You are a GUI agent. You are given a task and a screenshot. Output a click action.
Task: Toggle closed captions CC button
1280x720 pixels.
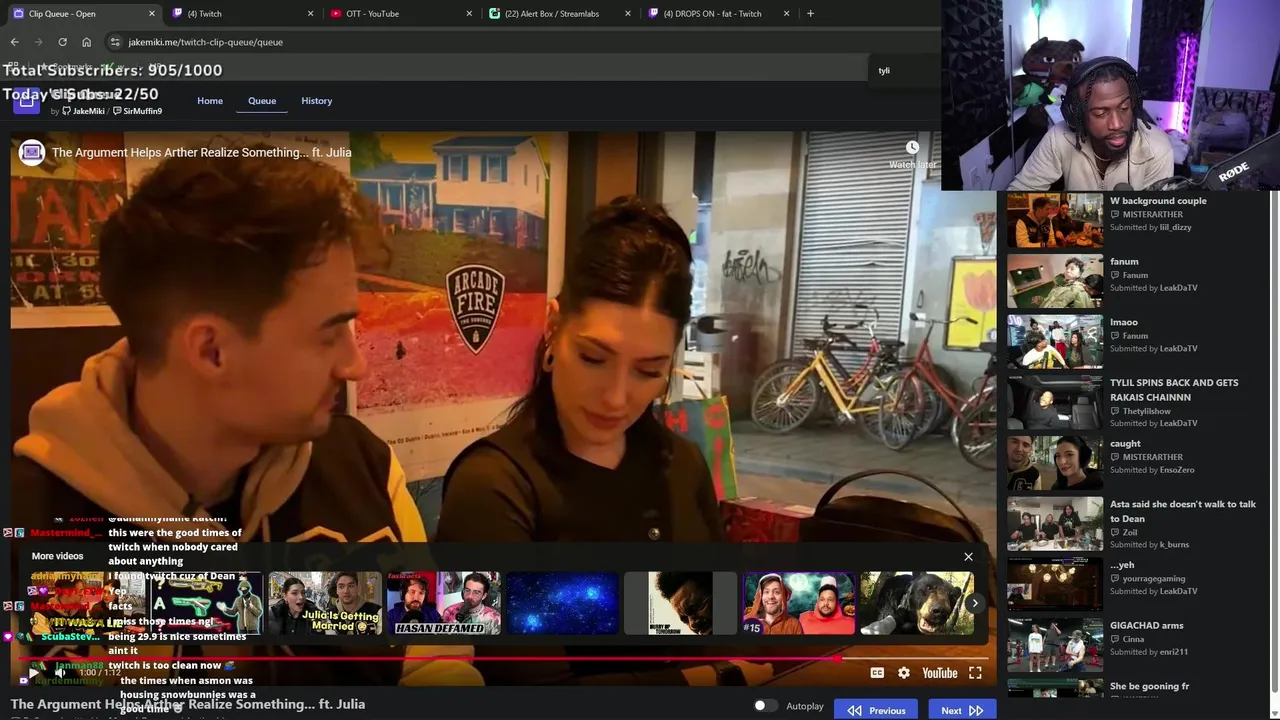[877, 673]
